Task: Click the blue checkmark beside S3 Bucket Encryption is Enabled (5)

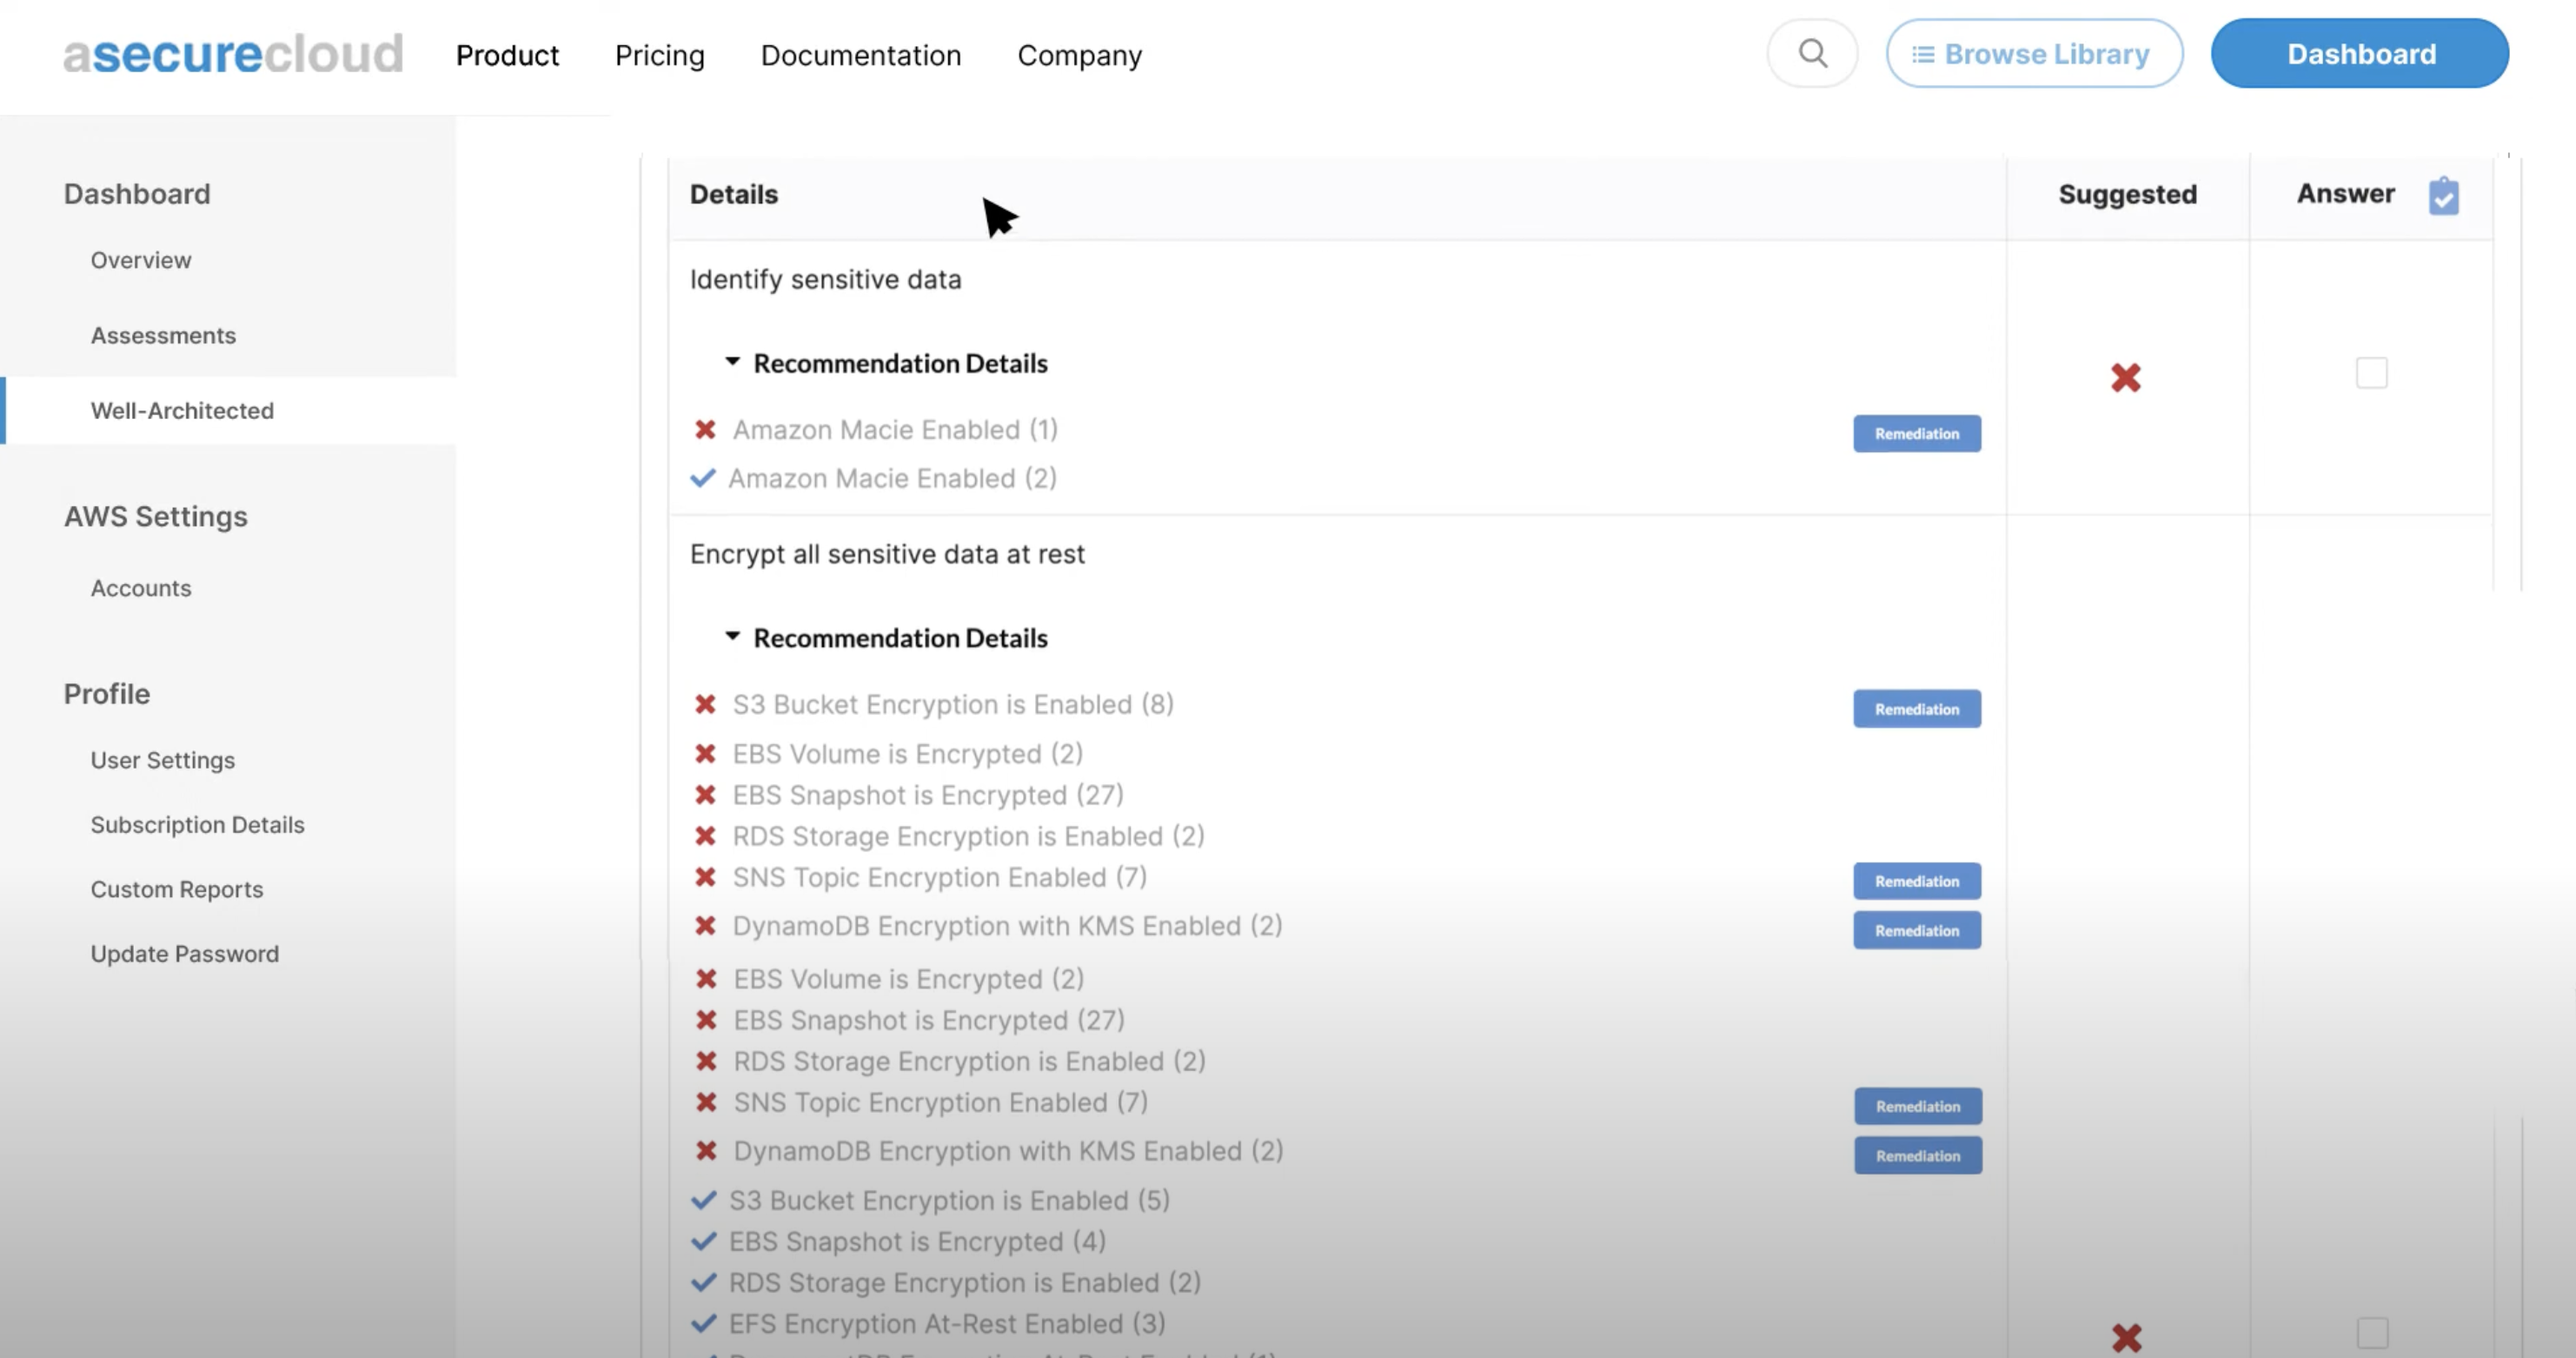Action: tap(704, 1199)
